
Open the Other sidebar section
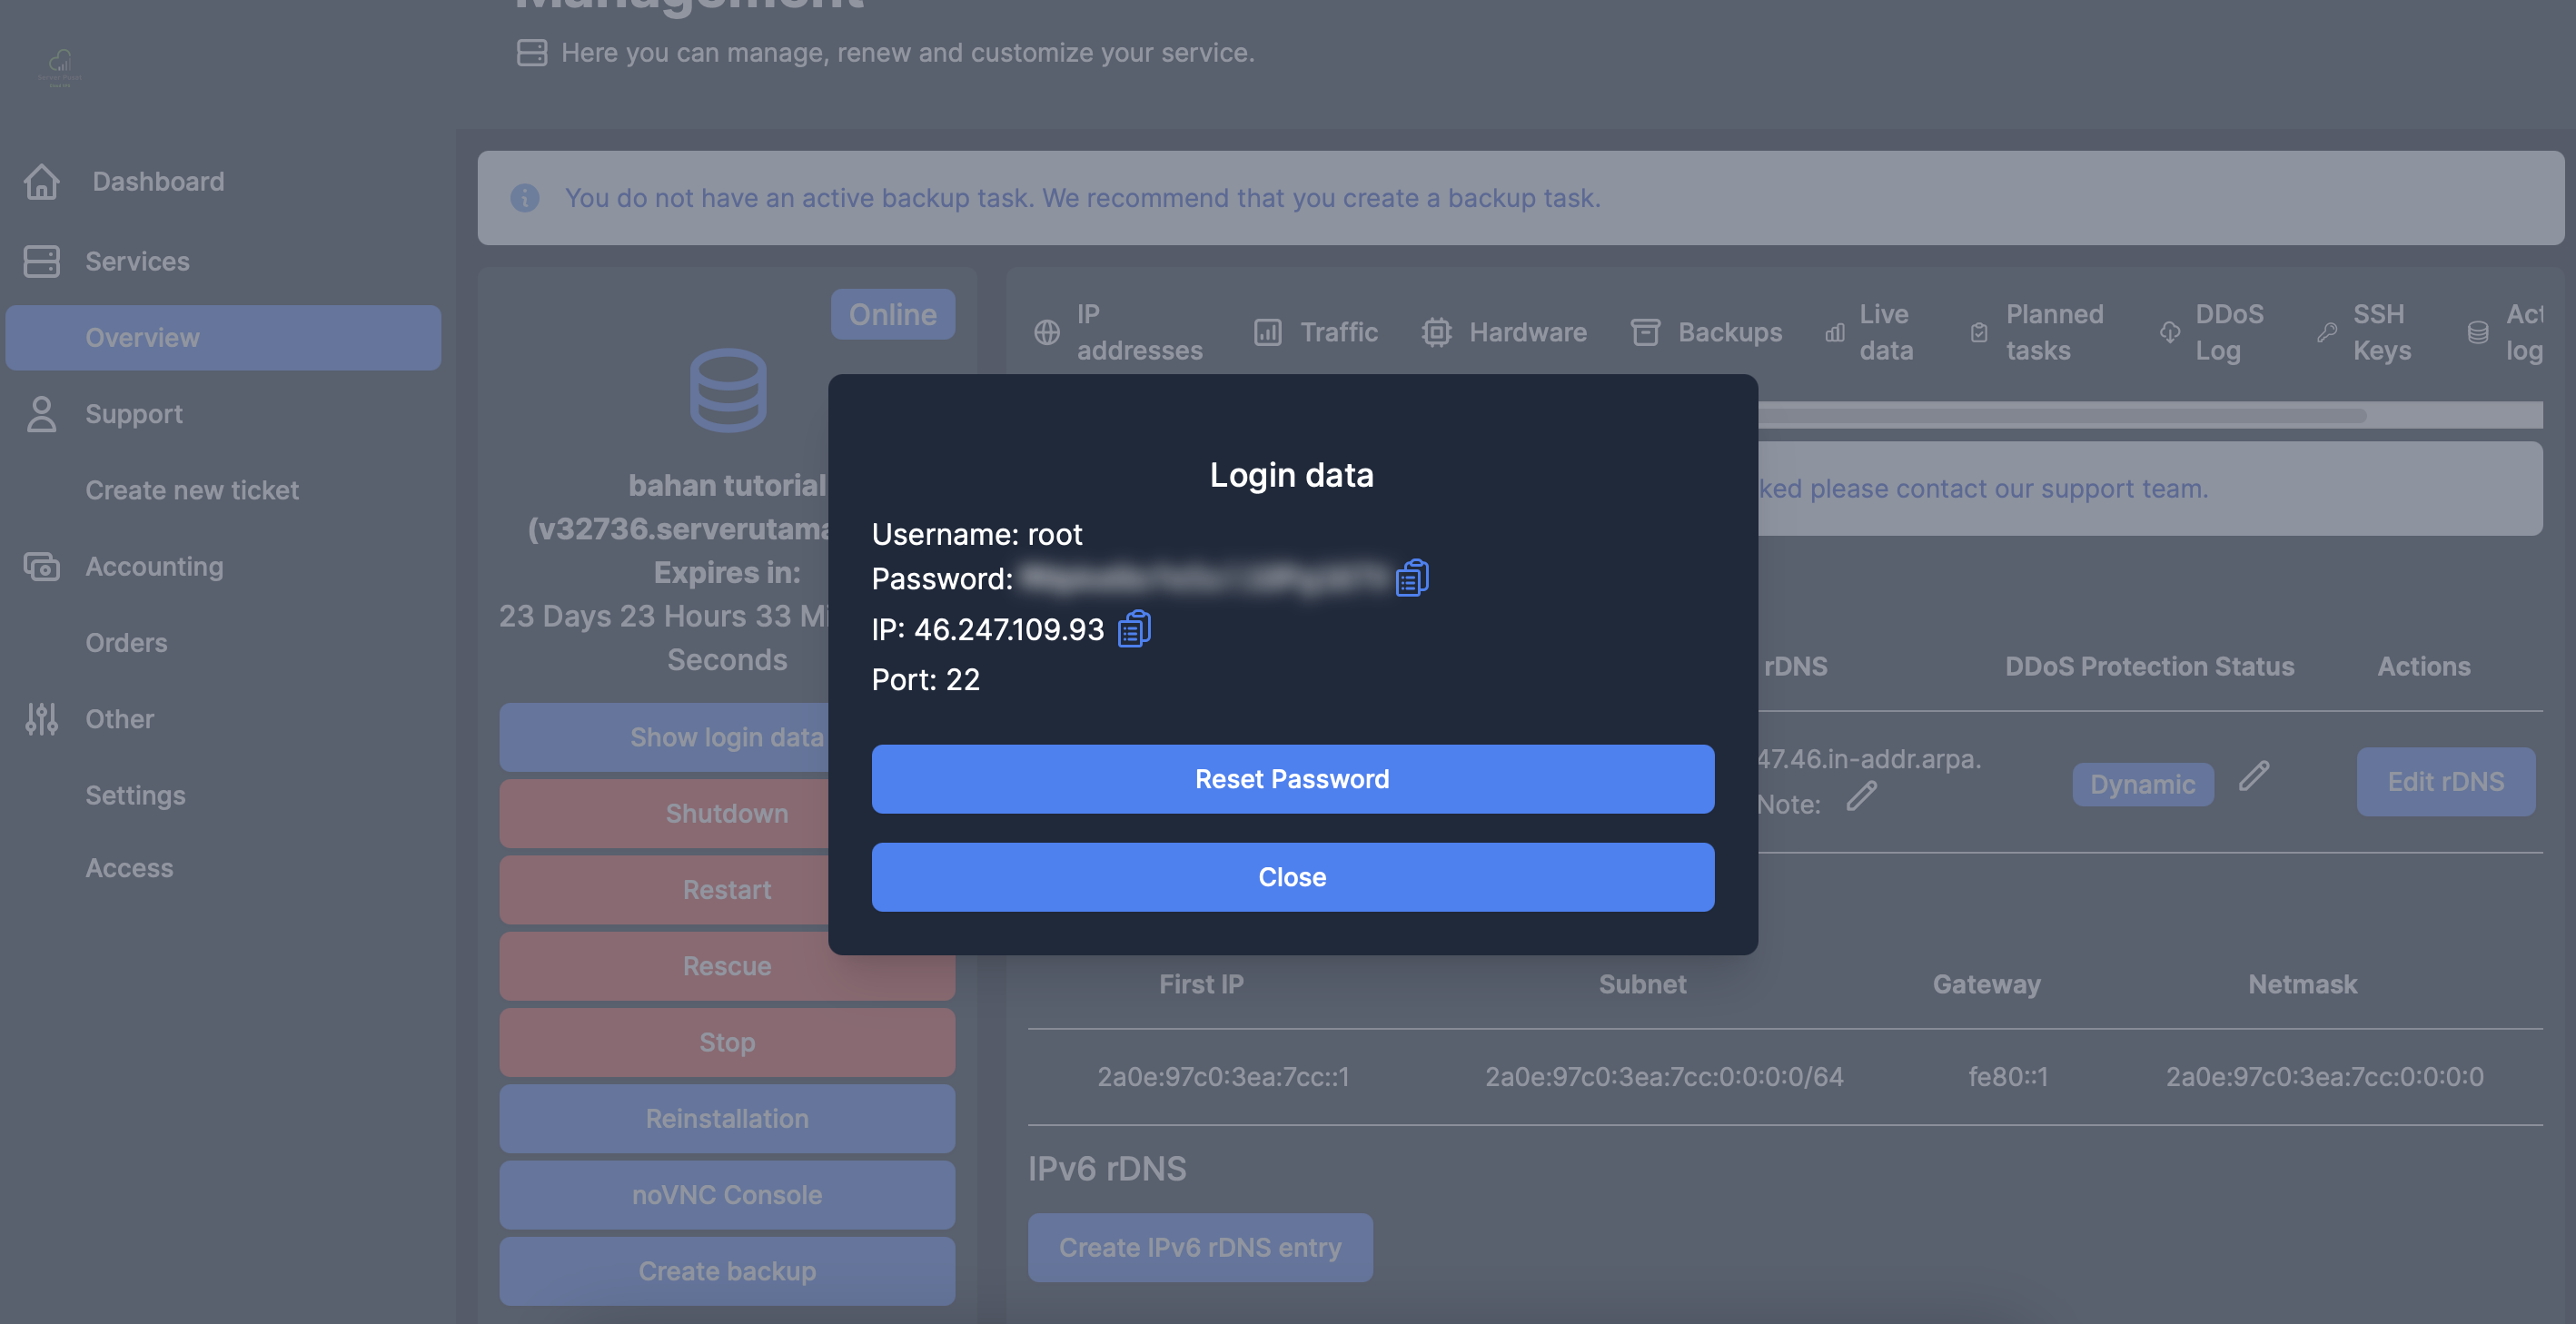pyautogui.click(x=119, y=720)
